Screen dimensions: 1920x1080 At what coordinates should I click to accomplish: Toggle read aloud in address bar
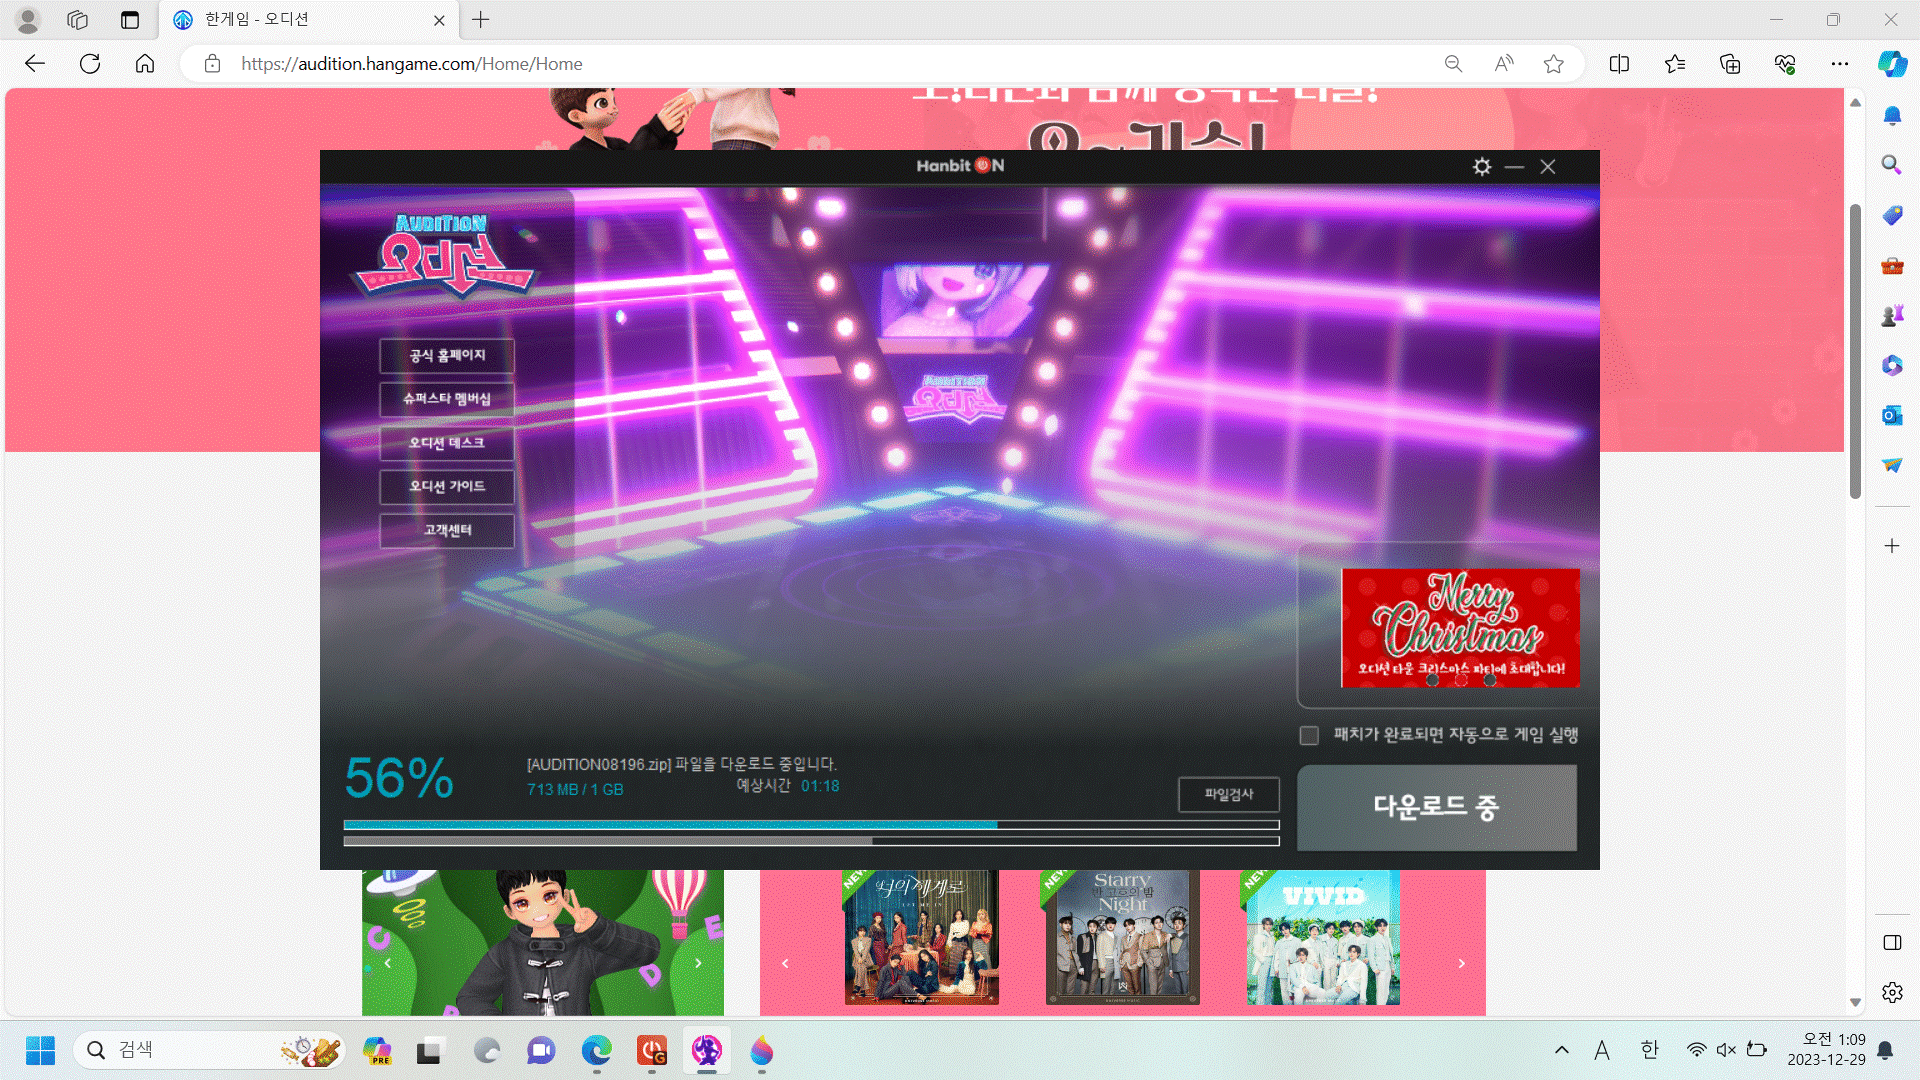click(1504, 64)
